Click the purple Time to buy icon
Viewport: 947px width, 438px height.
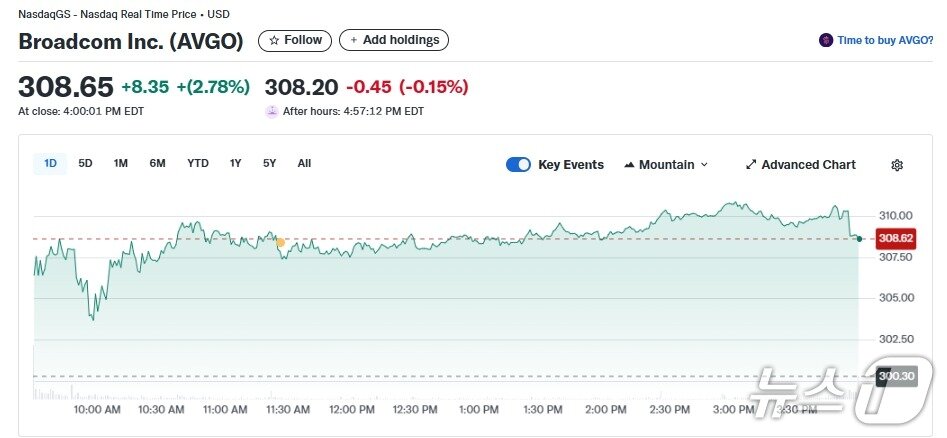pos(825,41)
